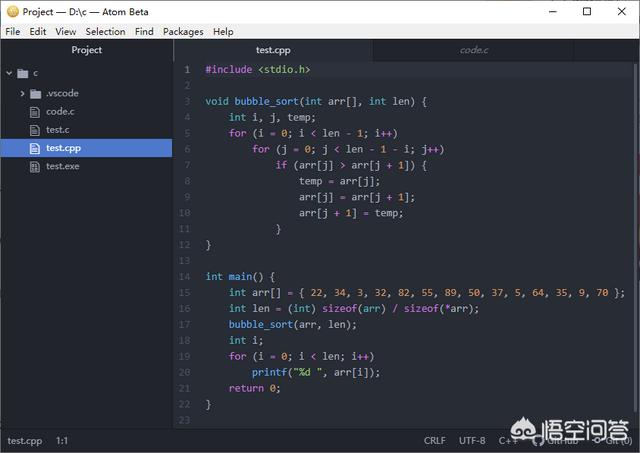Open the Help menu

coord(223,31)
